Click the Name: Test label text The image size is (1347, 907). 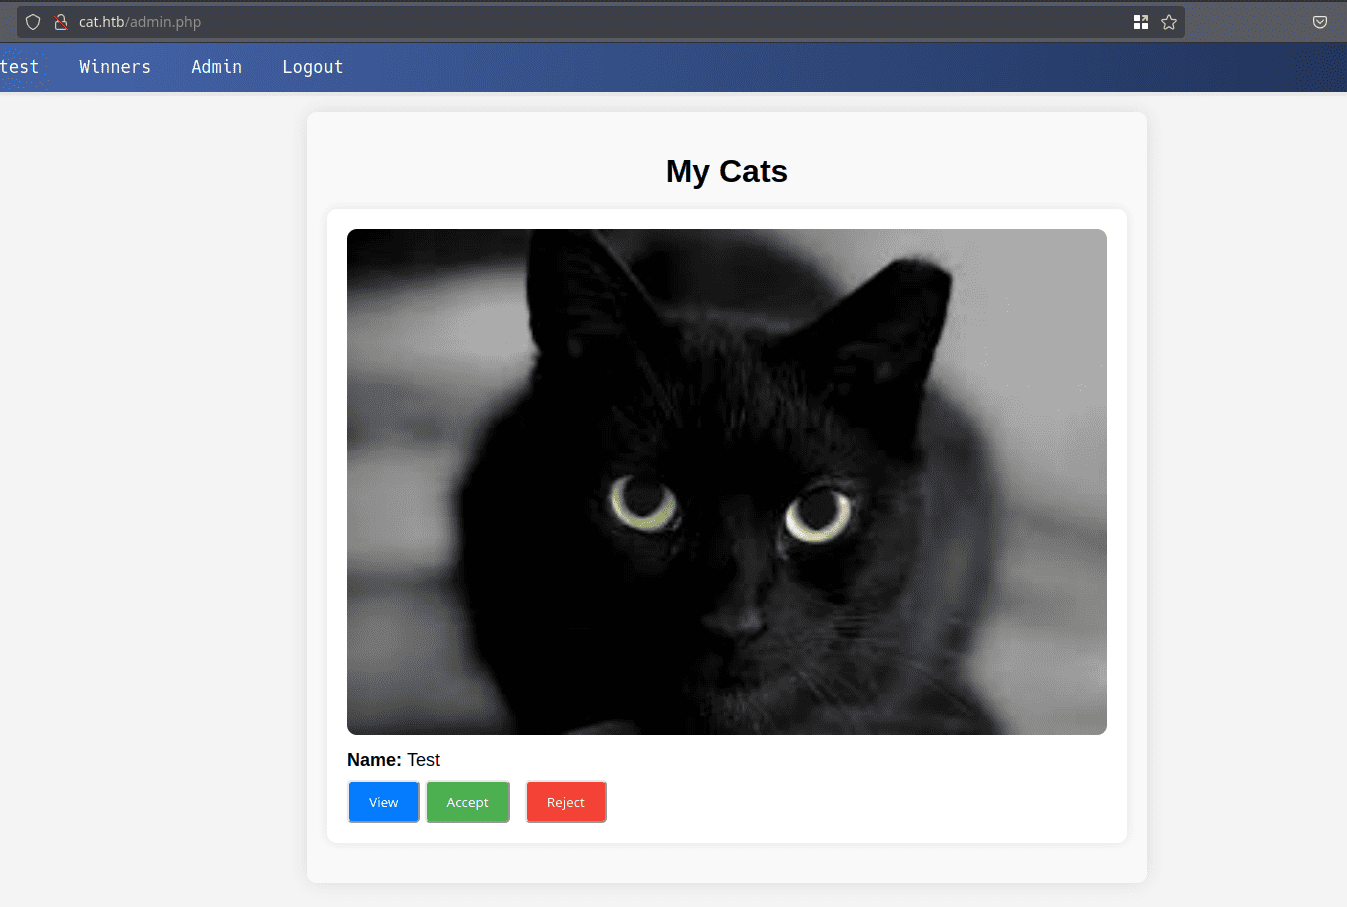tap(394, 760)
